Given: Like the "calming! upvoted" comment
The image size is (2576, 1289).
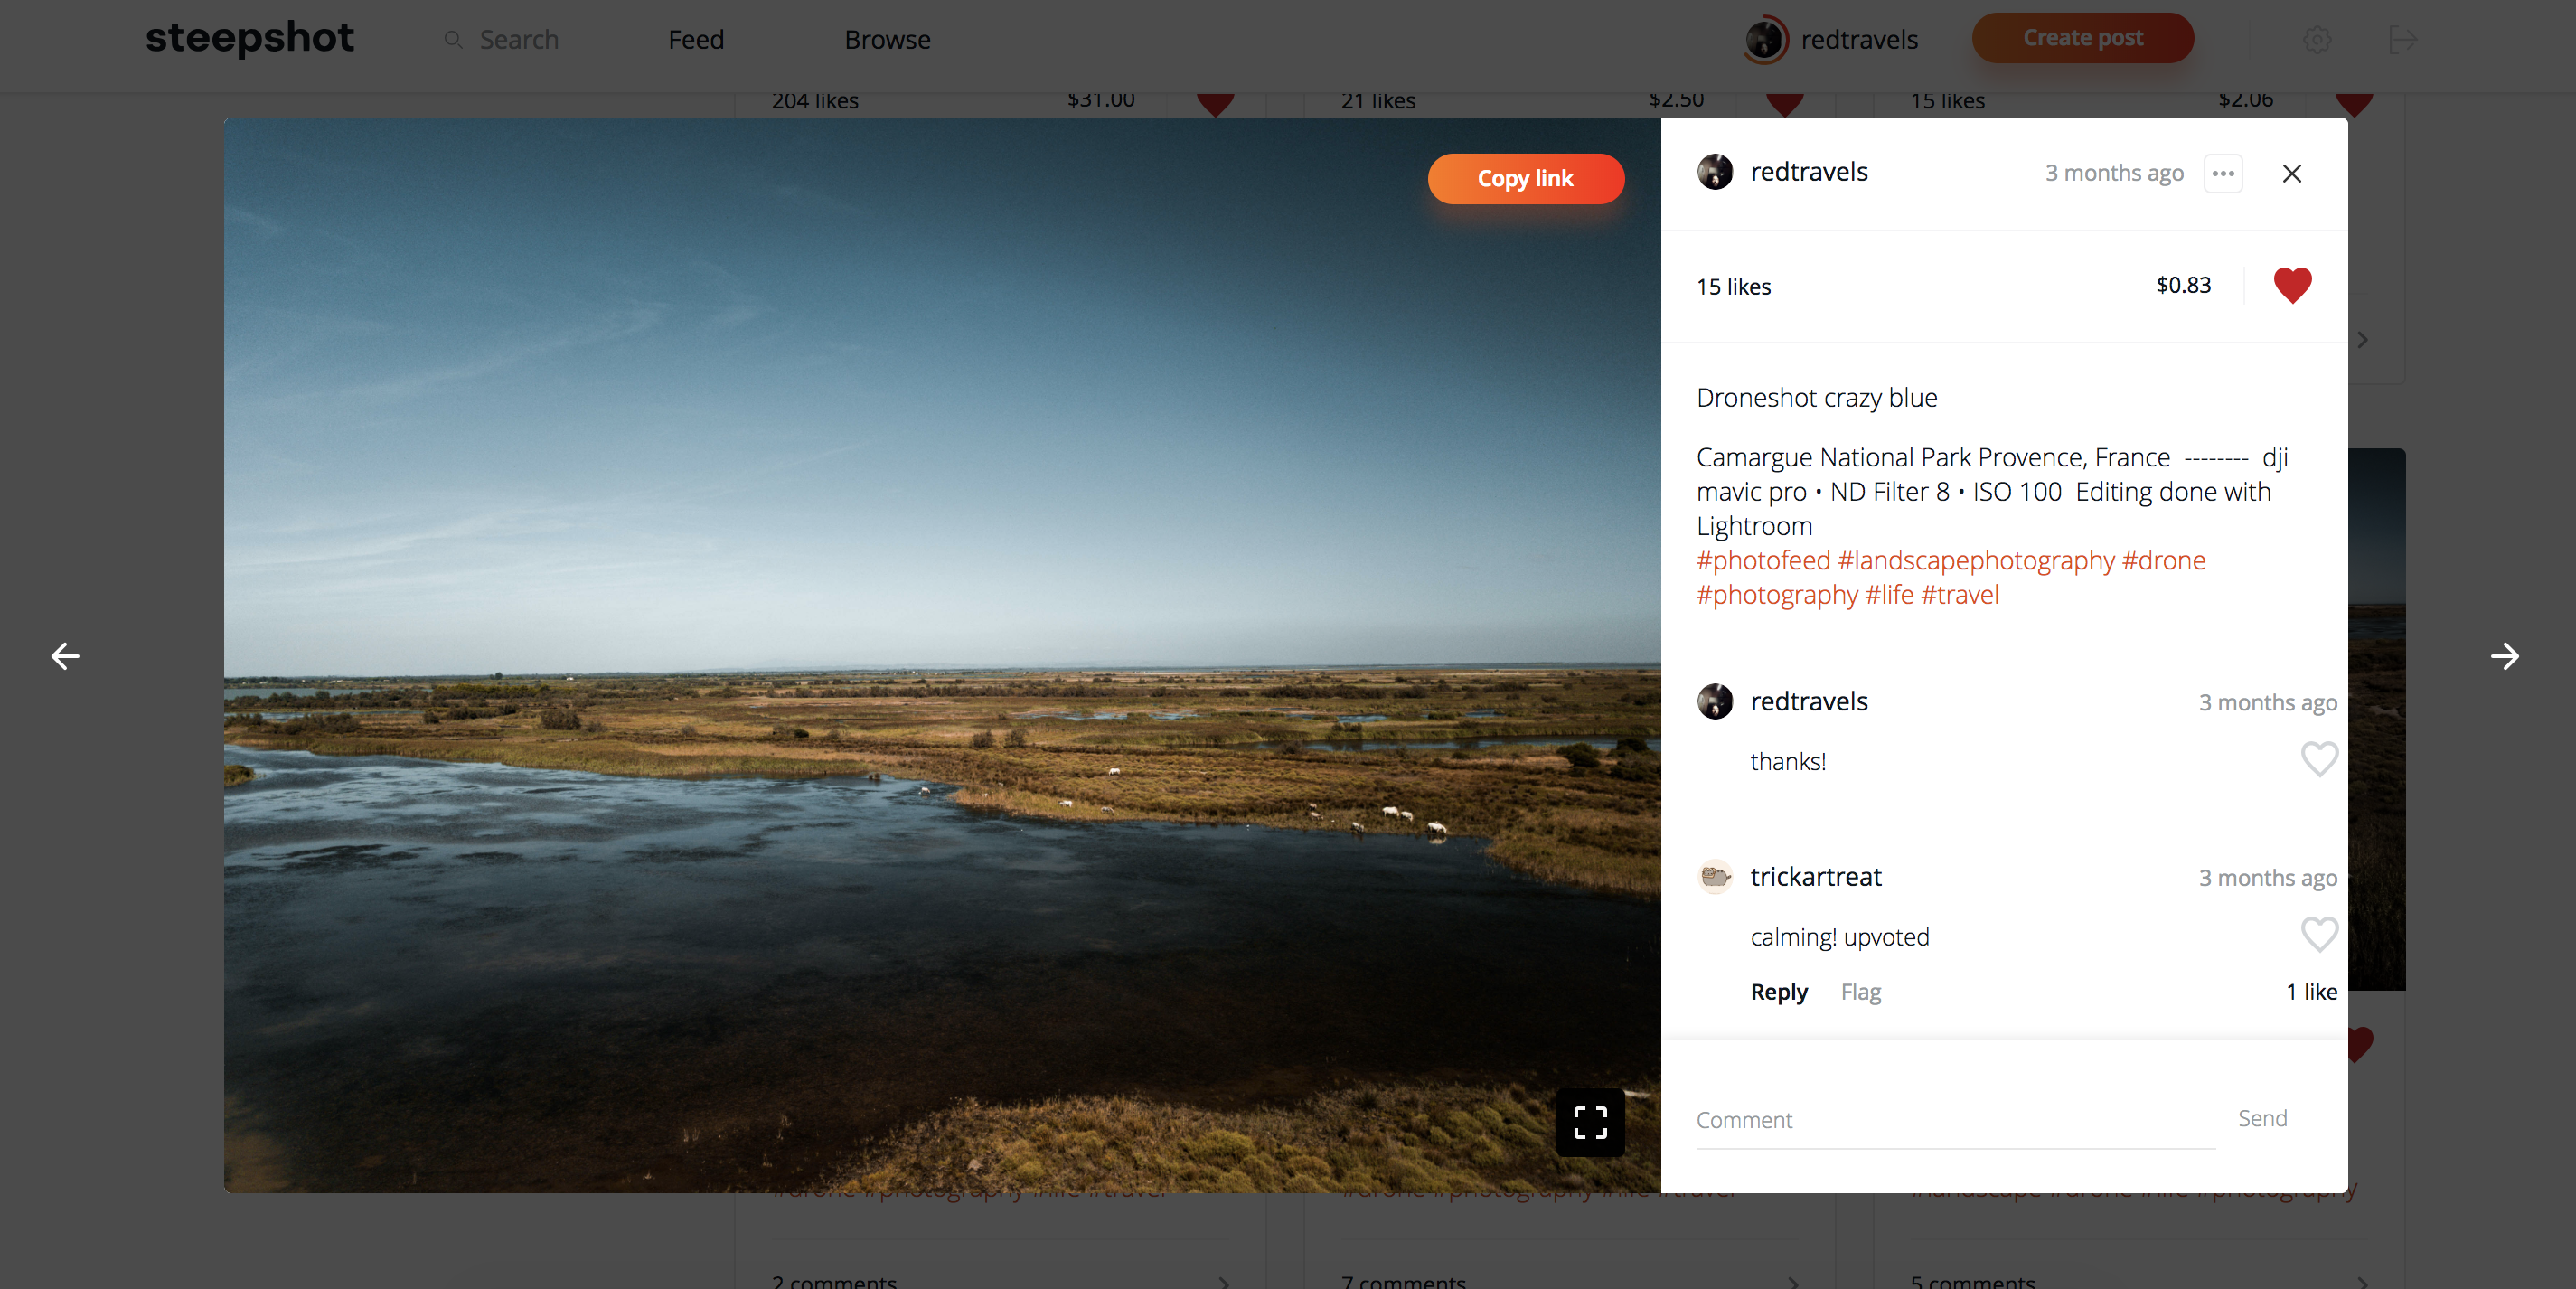Looking at the screenshot, I should 2318,935.
